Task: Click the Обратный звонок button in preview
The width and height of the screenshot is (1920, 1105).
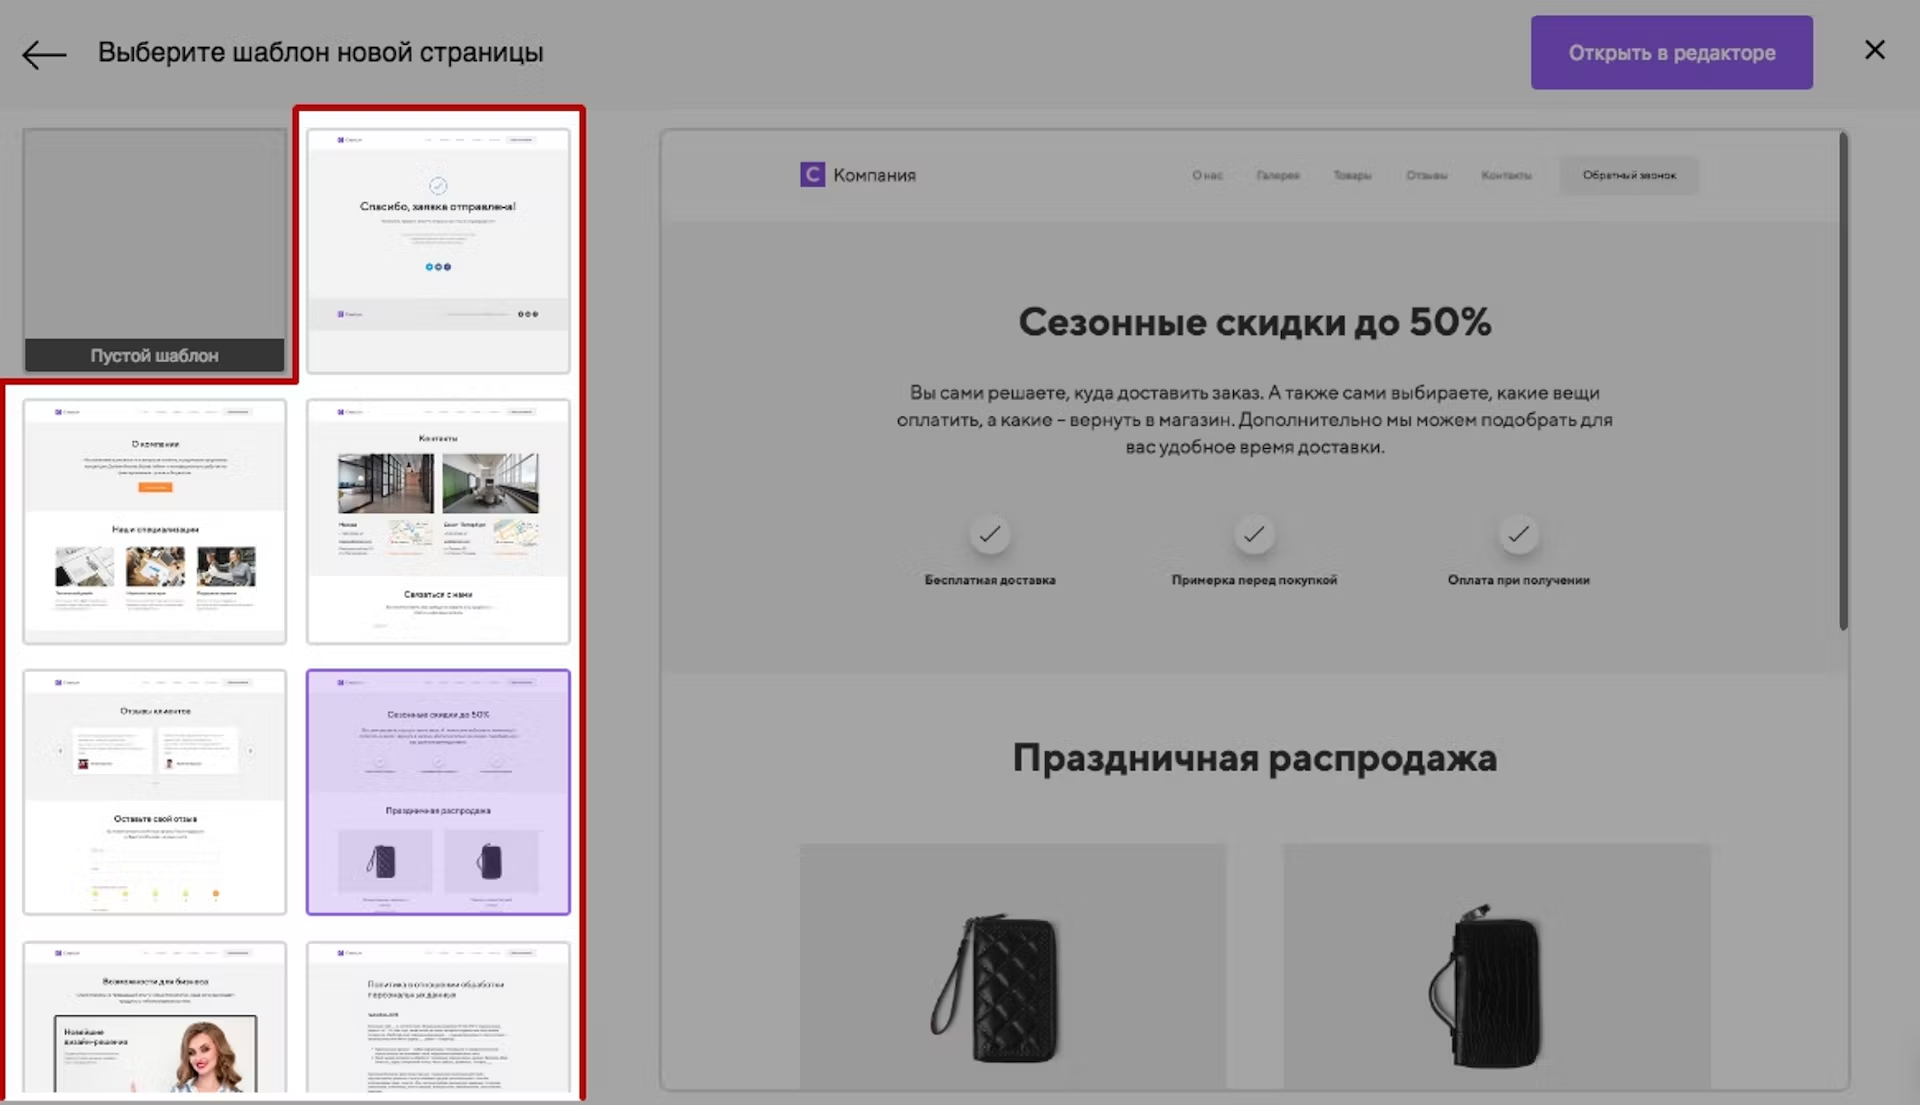Action: coord(1629,175)
